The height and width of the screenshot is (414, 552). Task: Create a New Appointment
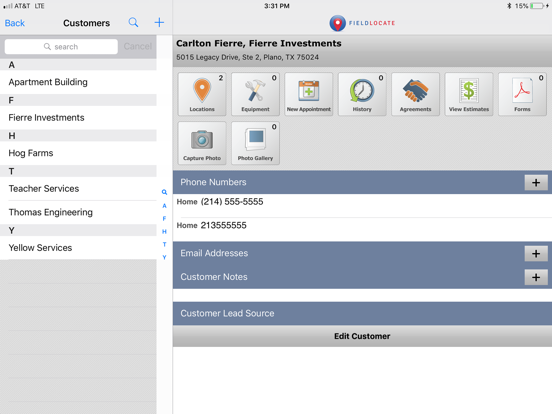(x=309, y=94)
